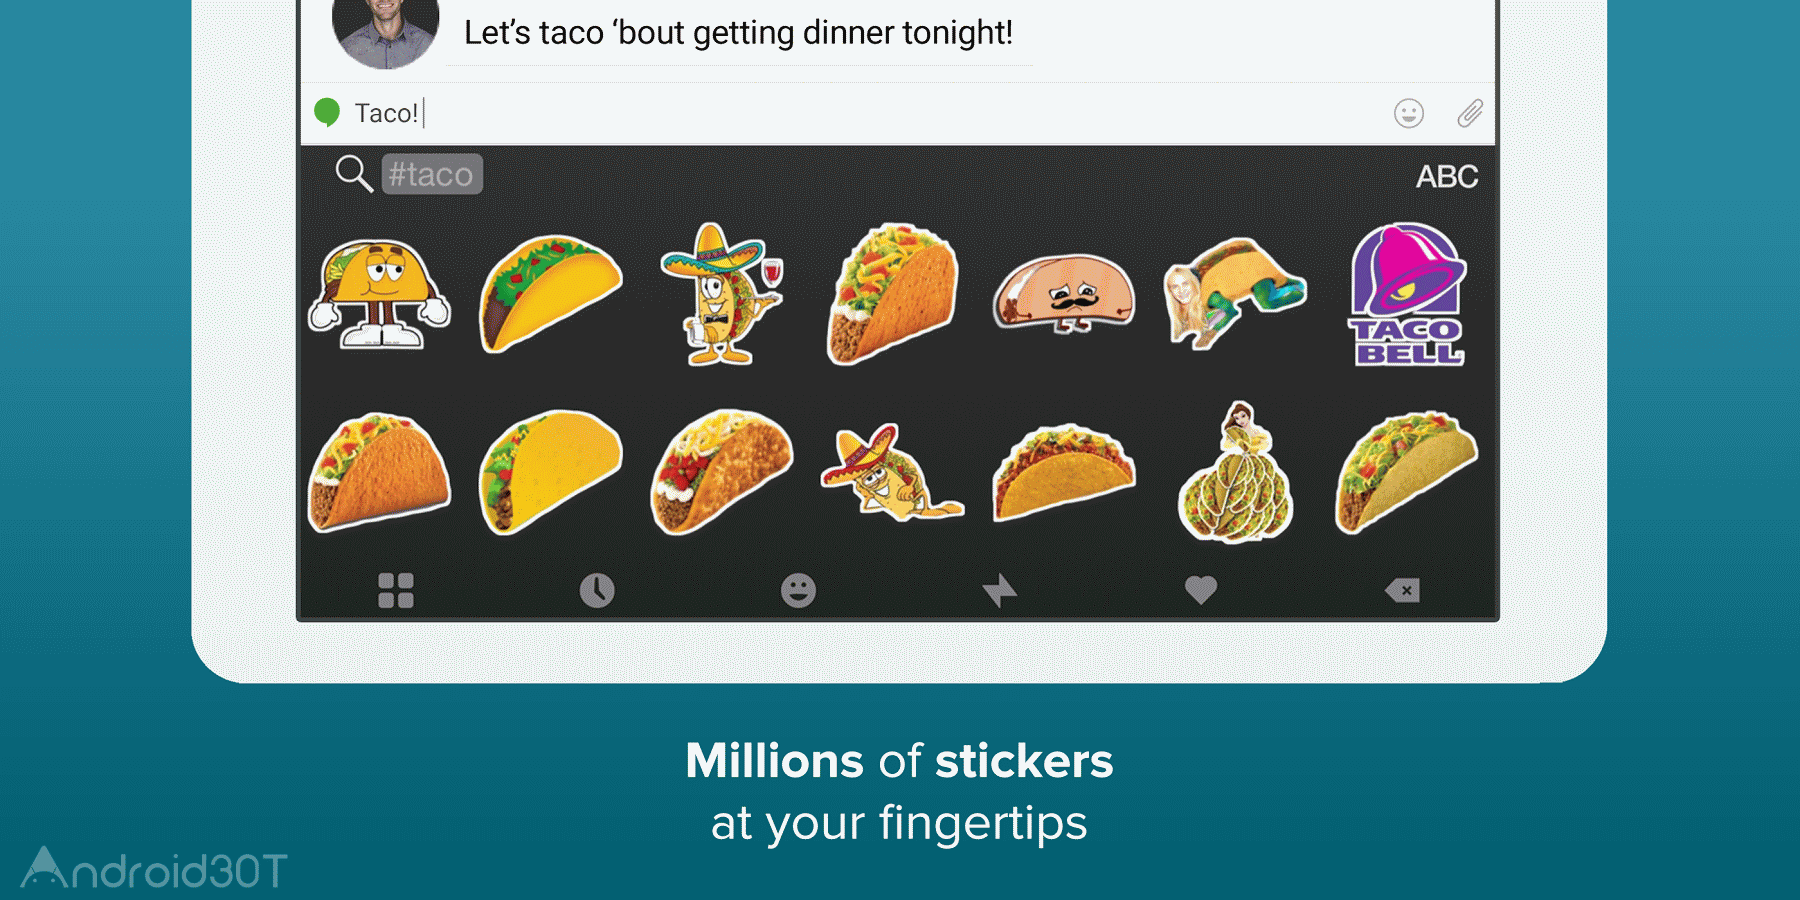Open favorites heart tab

[x=1201, y=590]
